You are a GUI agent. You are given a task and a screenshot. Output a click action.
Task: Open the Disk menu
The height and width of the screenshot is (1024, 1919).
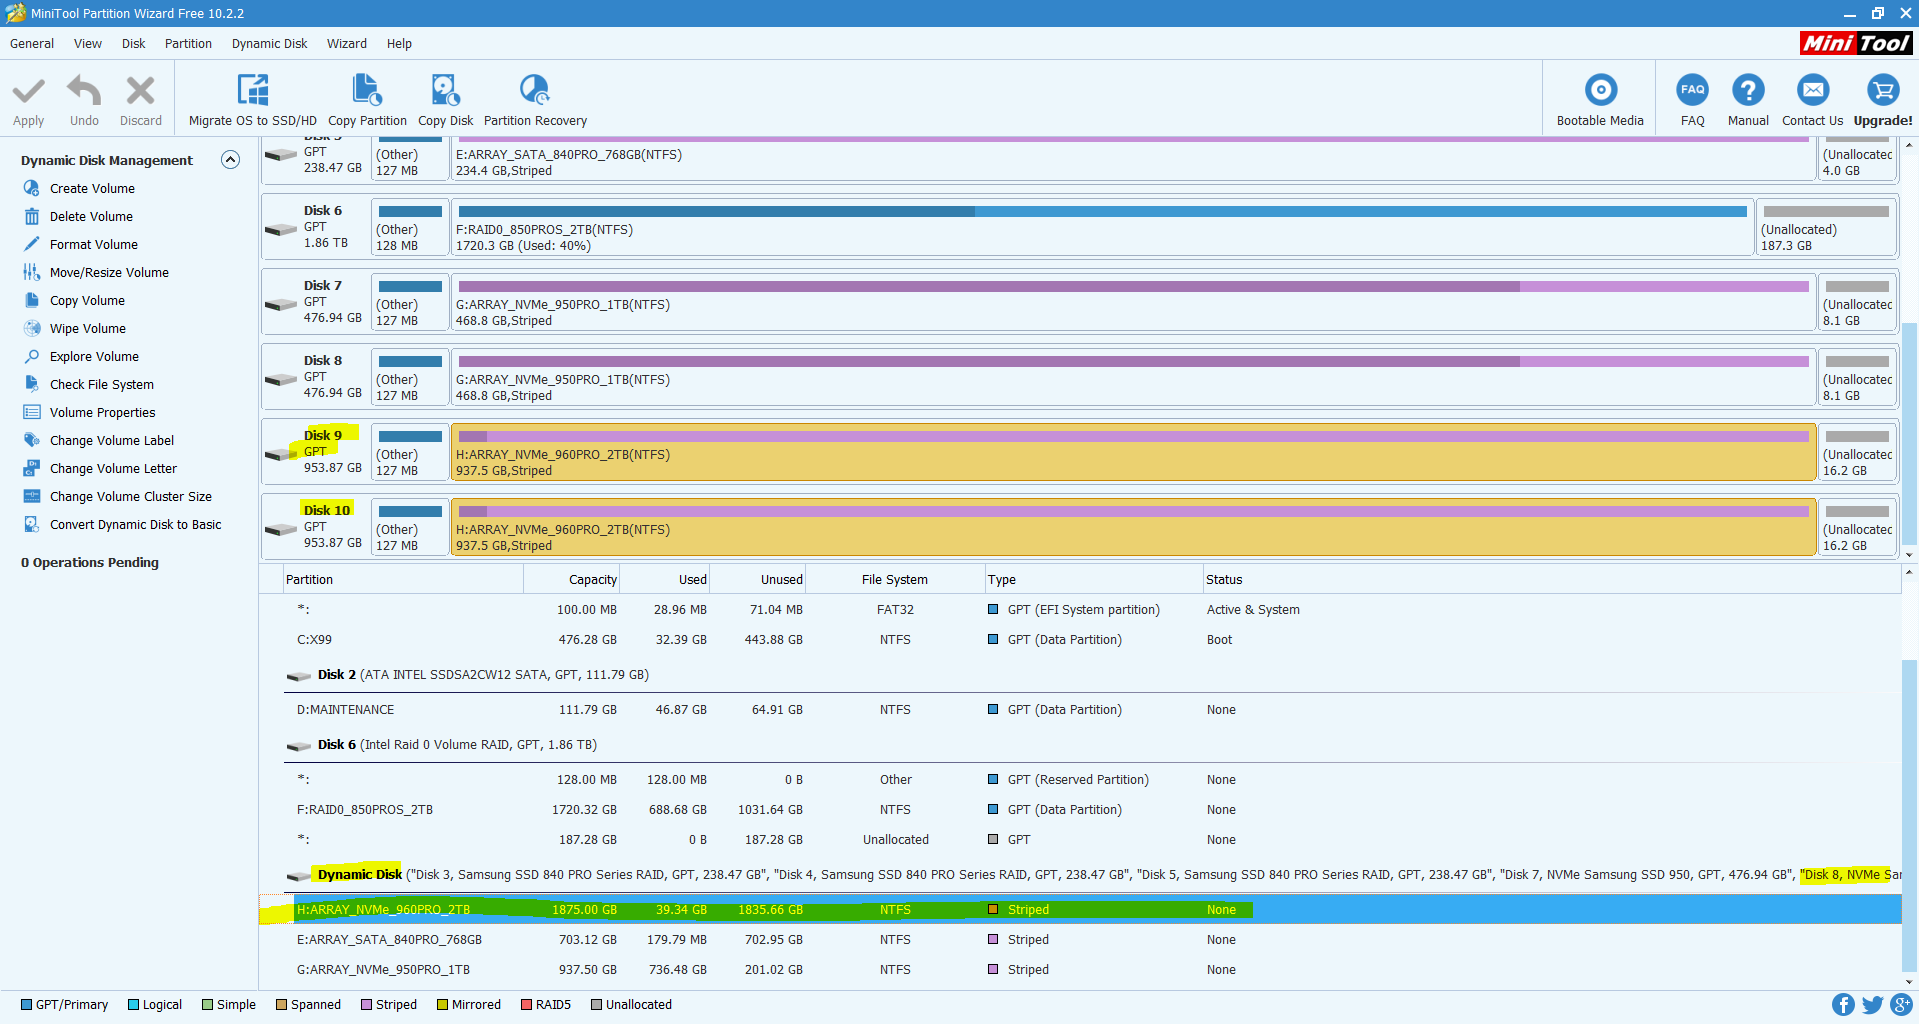(x=133, y=44)
